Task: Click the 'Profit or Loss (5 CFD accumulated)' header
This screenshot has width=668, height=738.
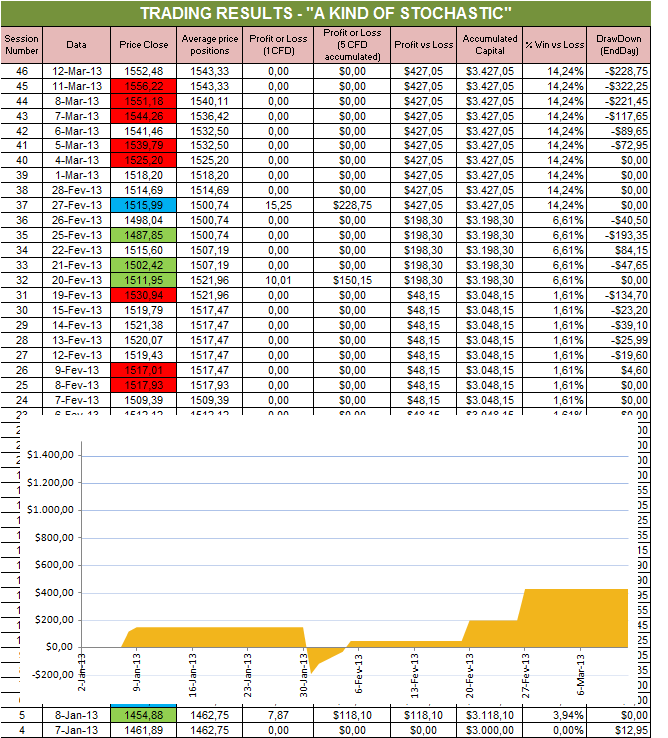Action: pos(352,45)
